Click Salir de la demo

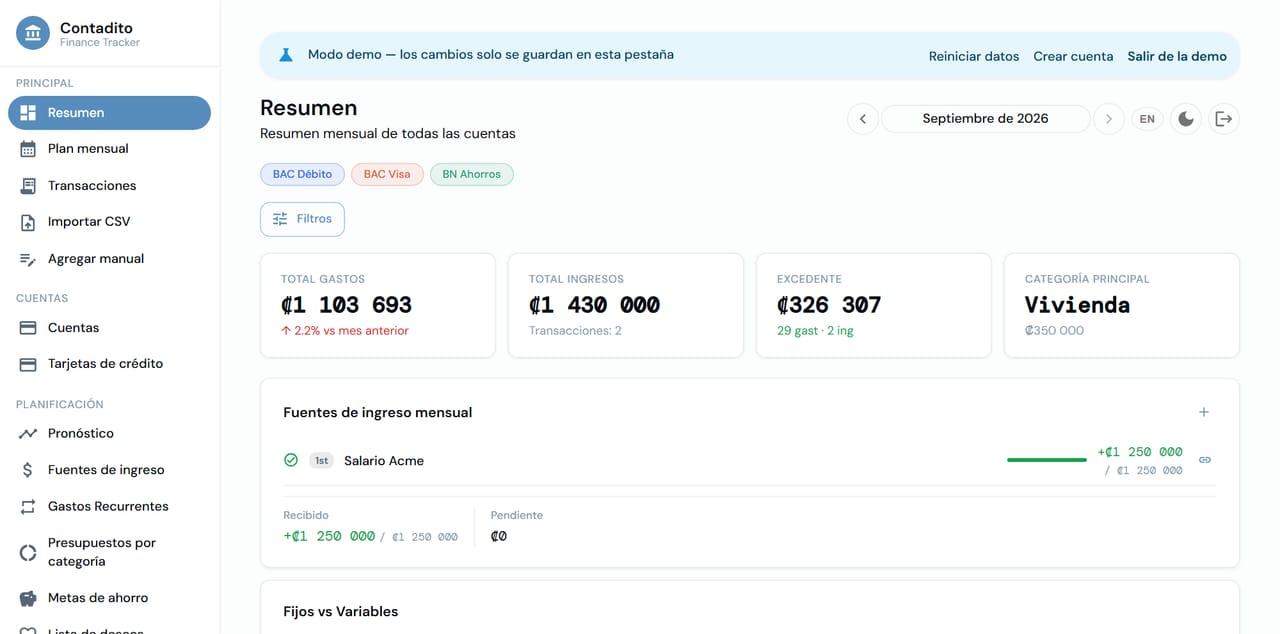pos(1177,56)
